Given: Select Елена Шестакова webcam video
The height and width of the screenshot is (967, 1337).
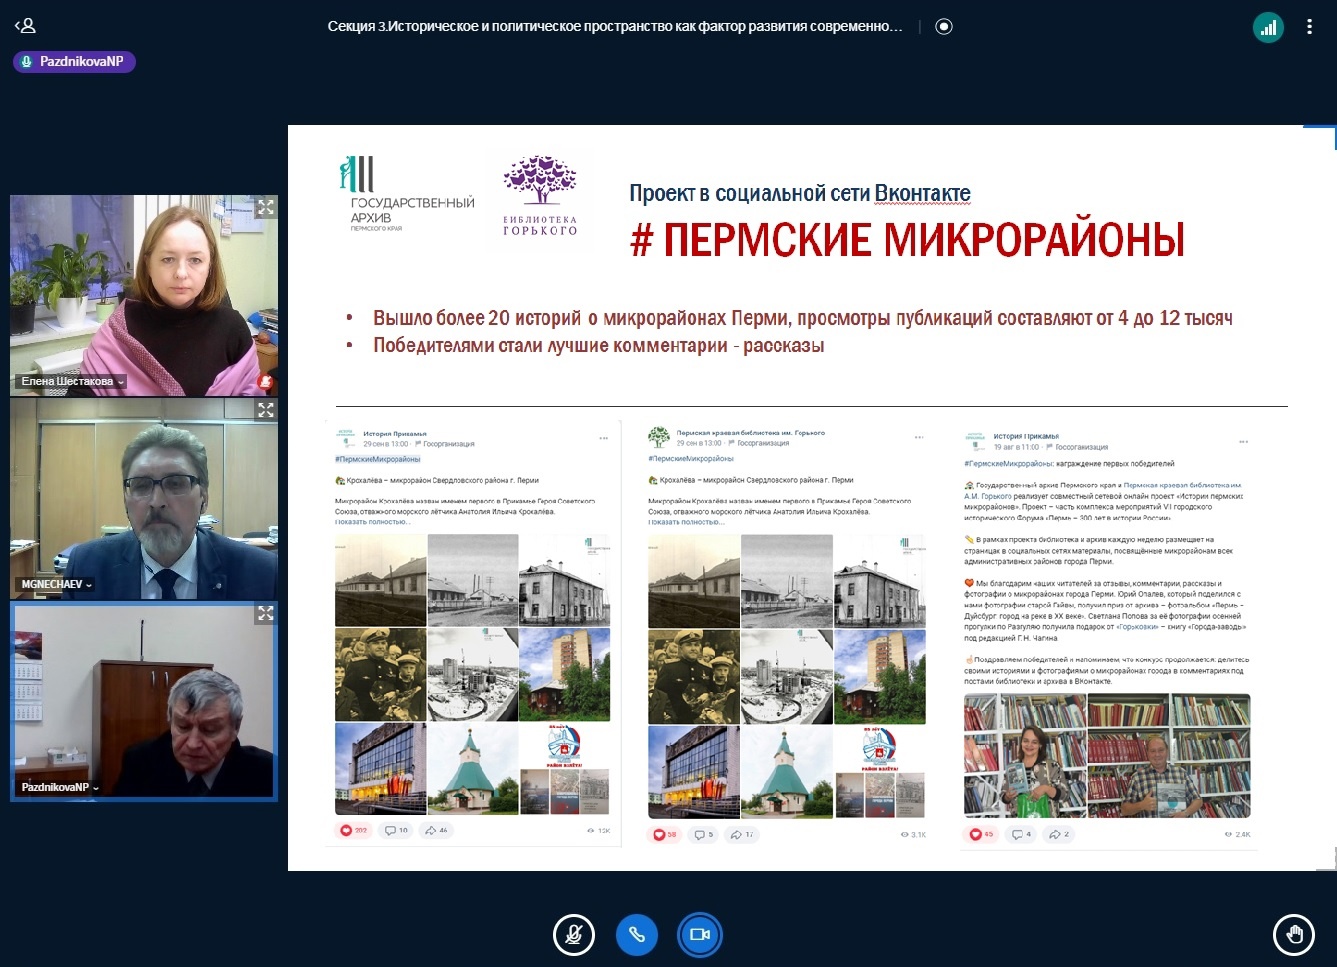Looking at the screenshot, I should tap(144, 295).
